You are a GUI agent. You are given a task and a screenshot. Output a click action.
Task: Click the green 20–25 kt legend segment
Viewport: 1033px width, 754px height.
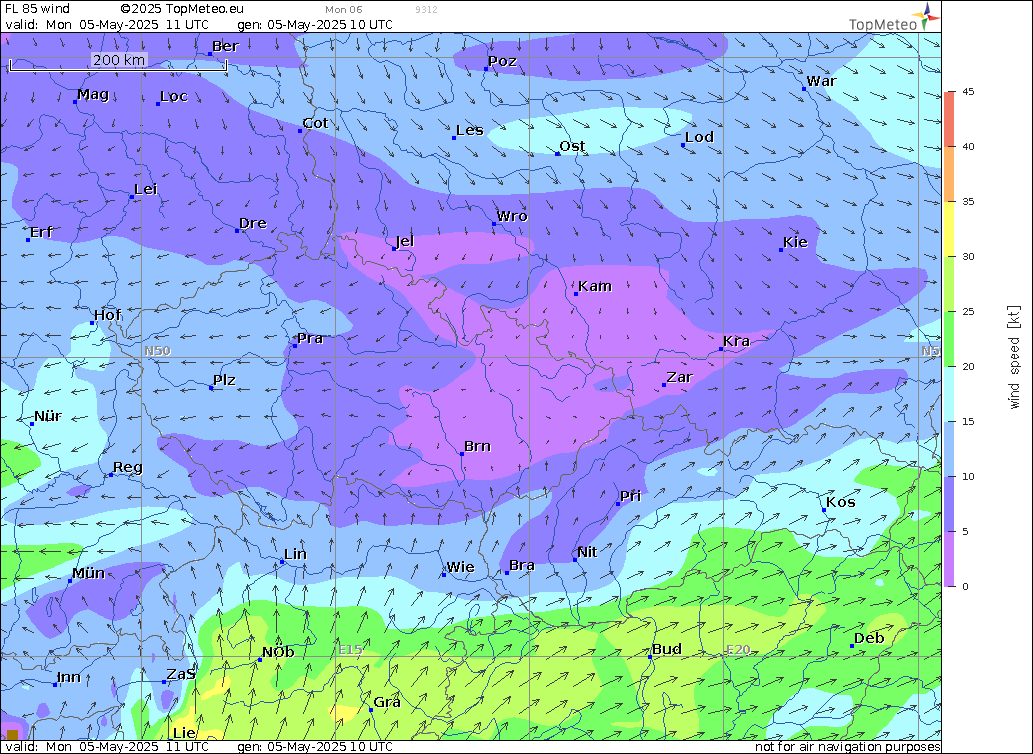(949, 338)
